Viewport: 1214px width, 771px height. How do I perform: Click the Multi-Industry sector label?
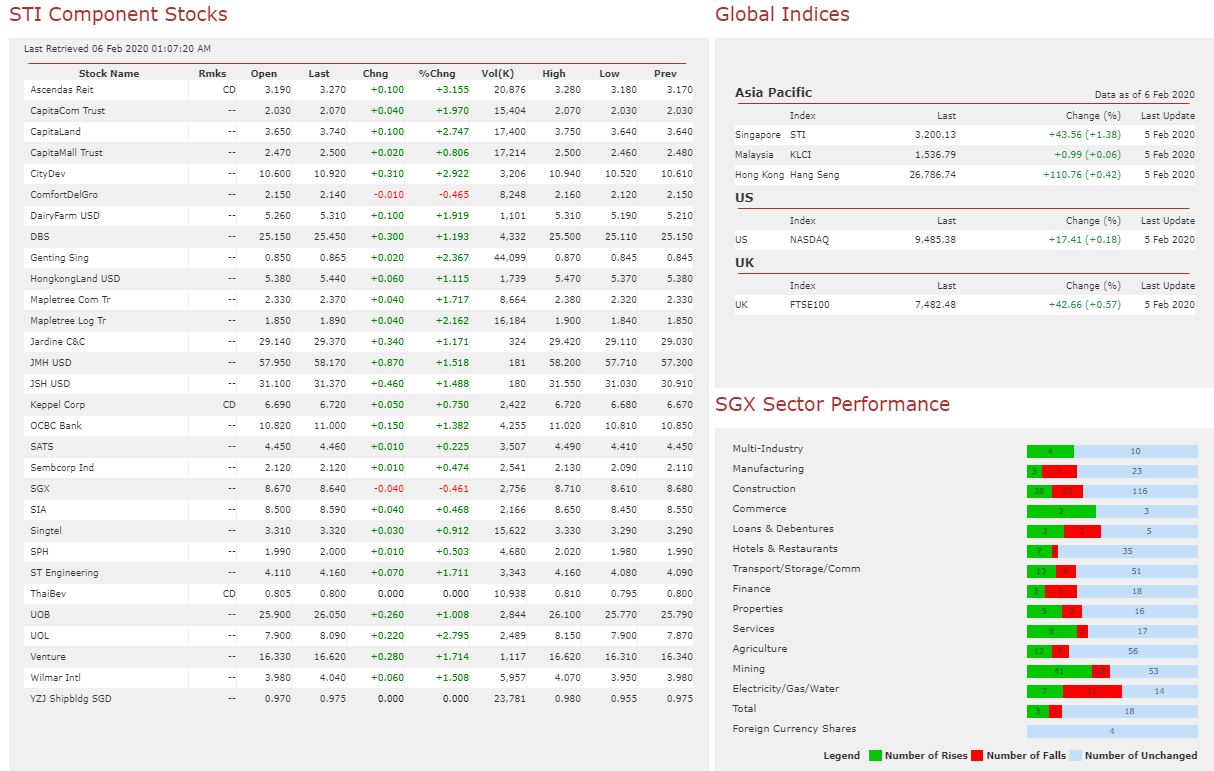coord(767,448)
